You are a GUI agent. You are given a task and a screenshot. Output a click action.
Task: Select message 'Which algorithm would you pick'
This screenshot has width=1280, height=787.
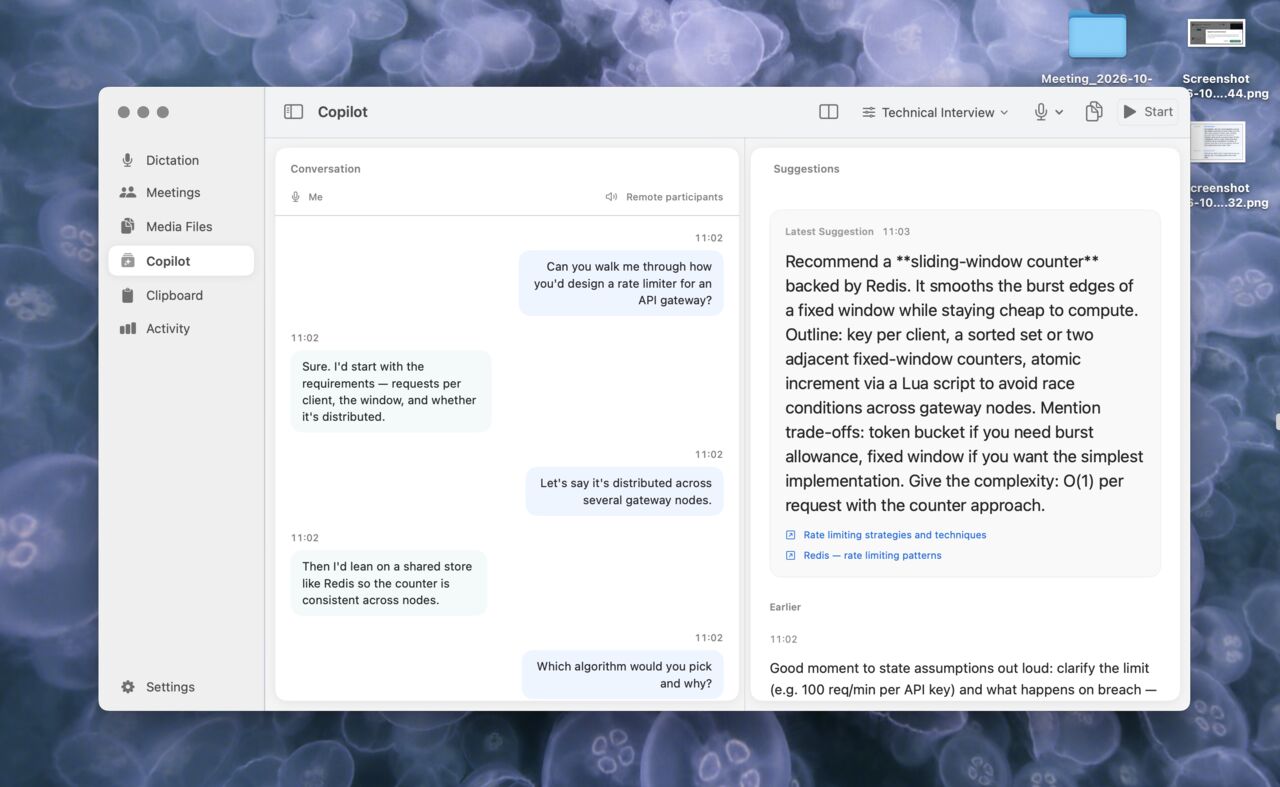623,675
